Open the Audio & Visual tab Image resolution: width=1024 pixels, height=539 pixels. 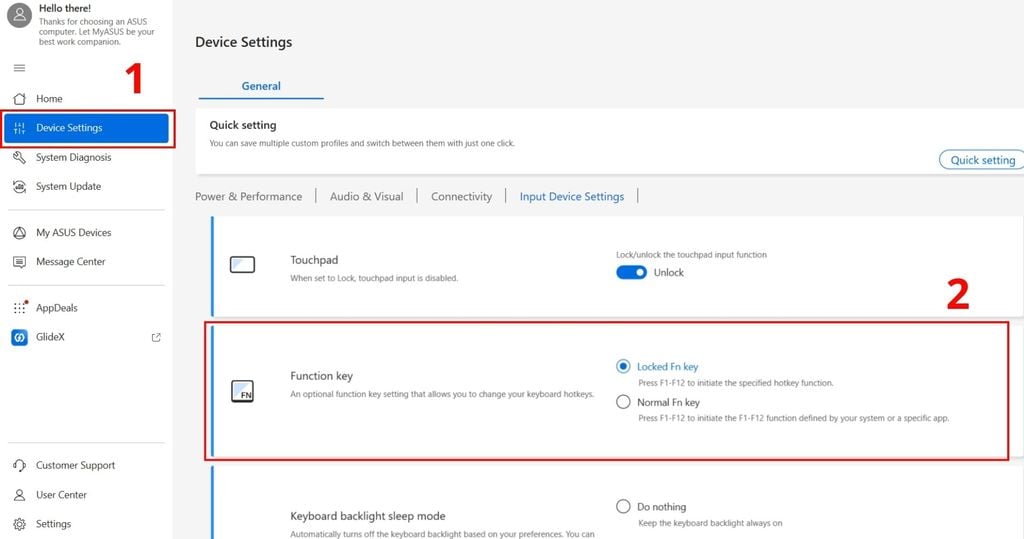(x=366, y=197)
